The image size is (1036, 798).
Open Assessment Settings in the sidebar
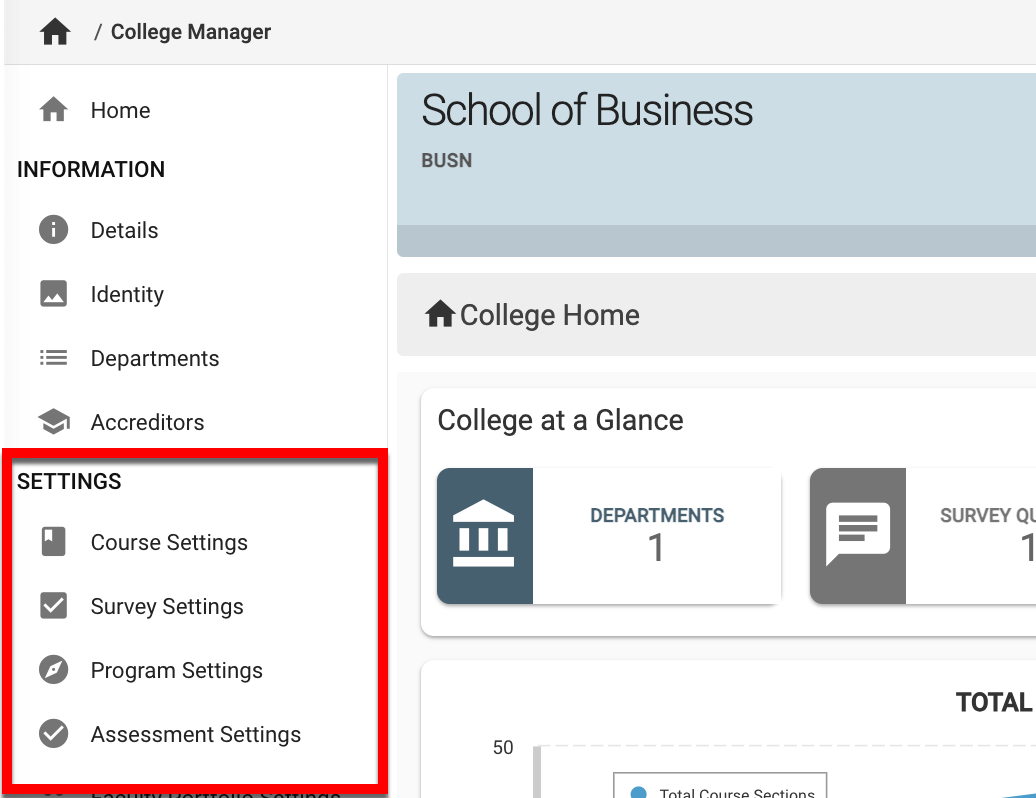(195, 734)
